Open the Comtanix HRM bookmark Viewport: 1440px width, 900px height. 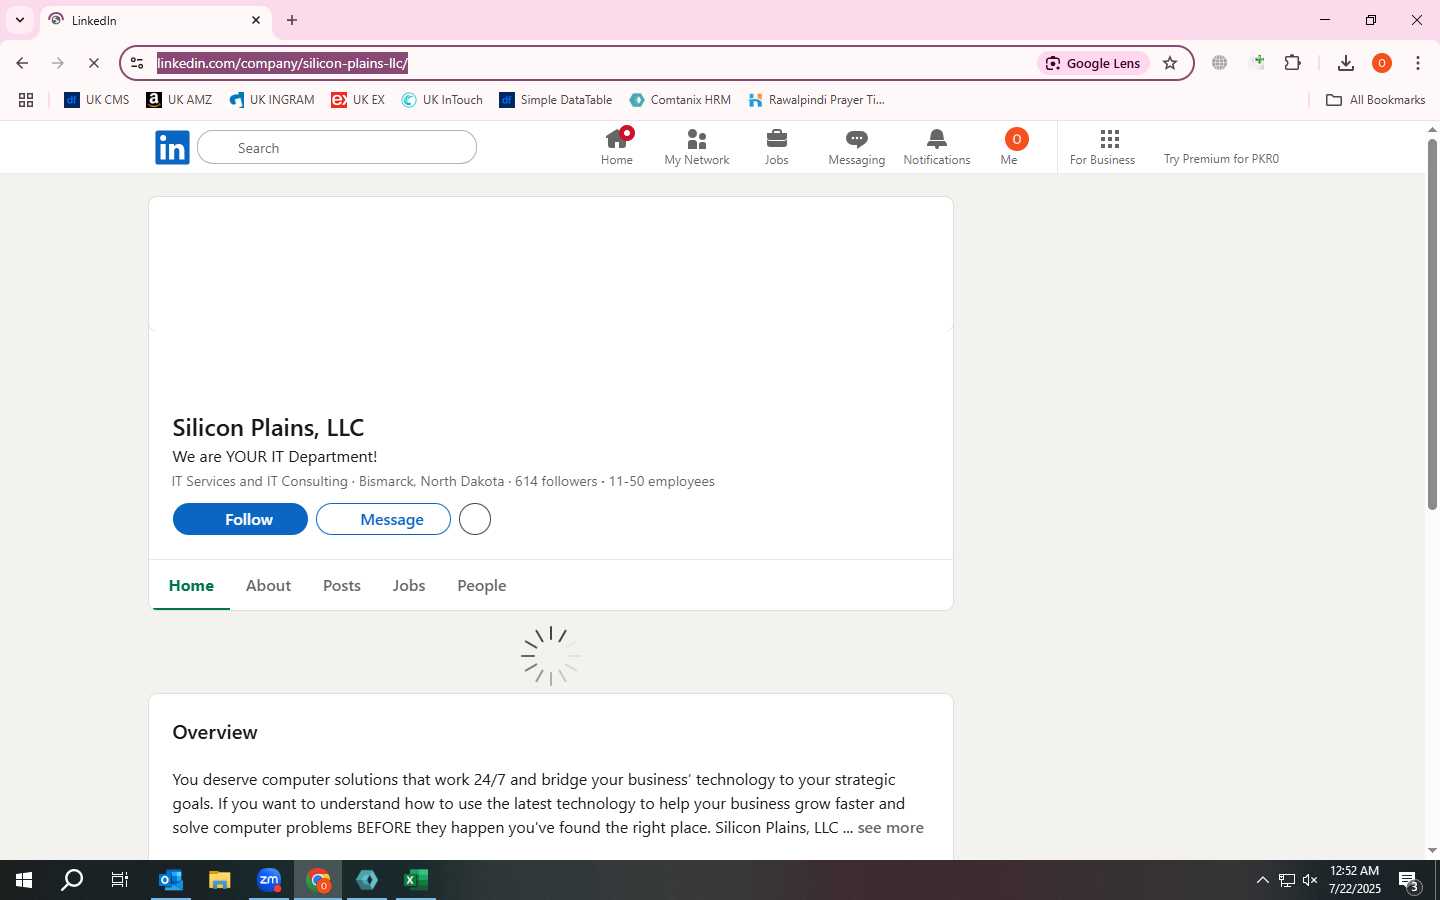(680, 100)
